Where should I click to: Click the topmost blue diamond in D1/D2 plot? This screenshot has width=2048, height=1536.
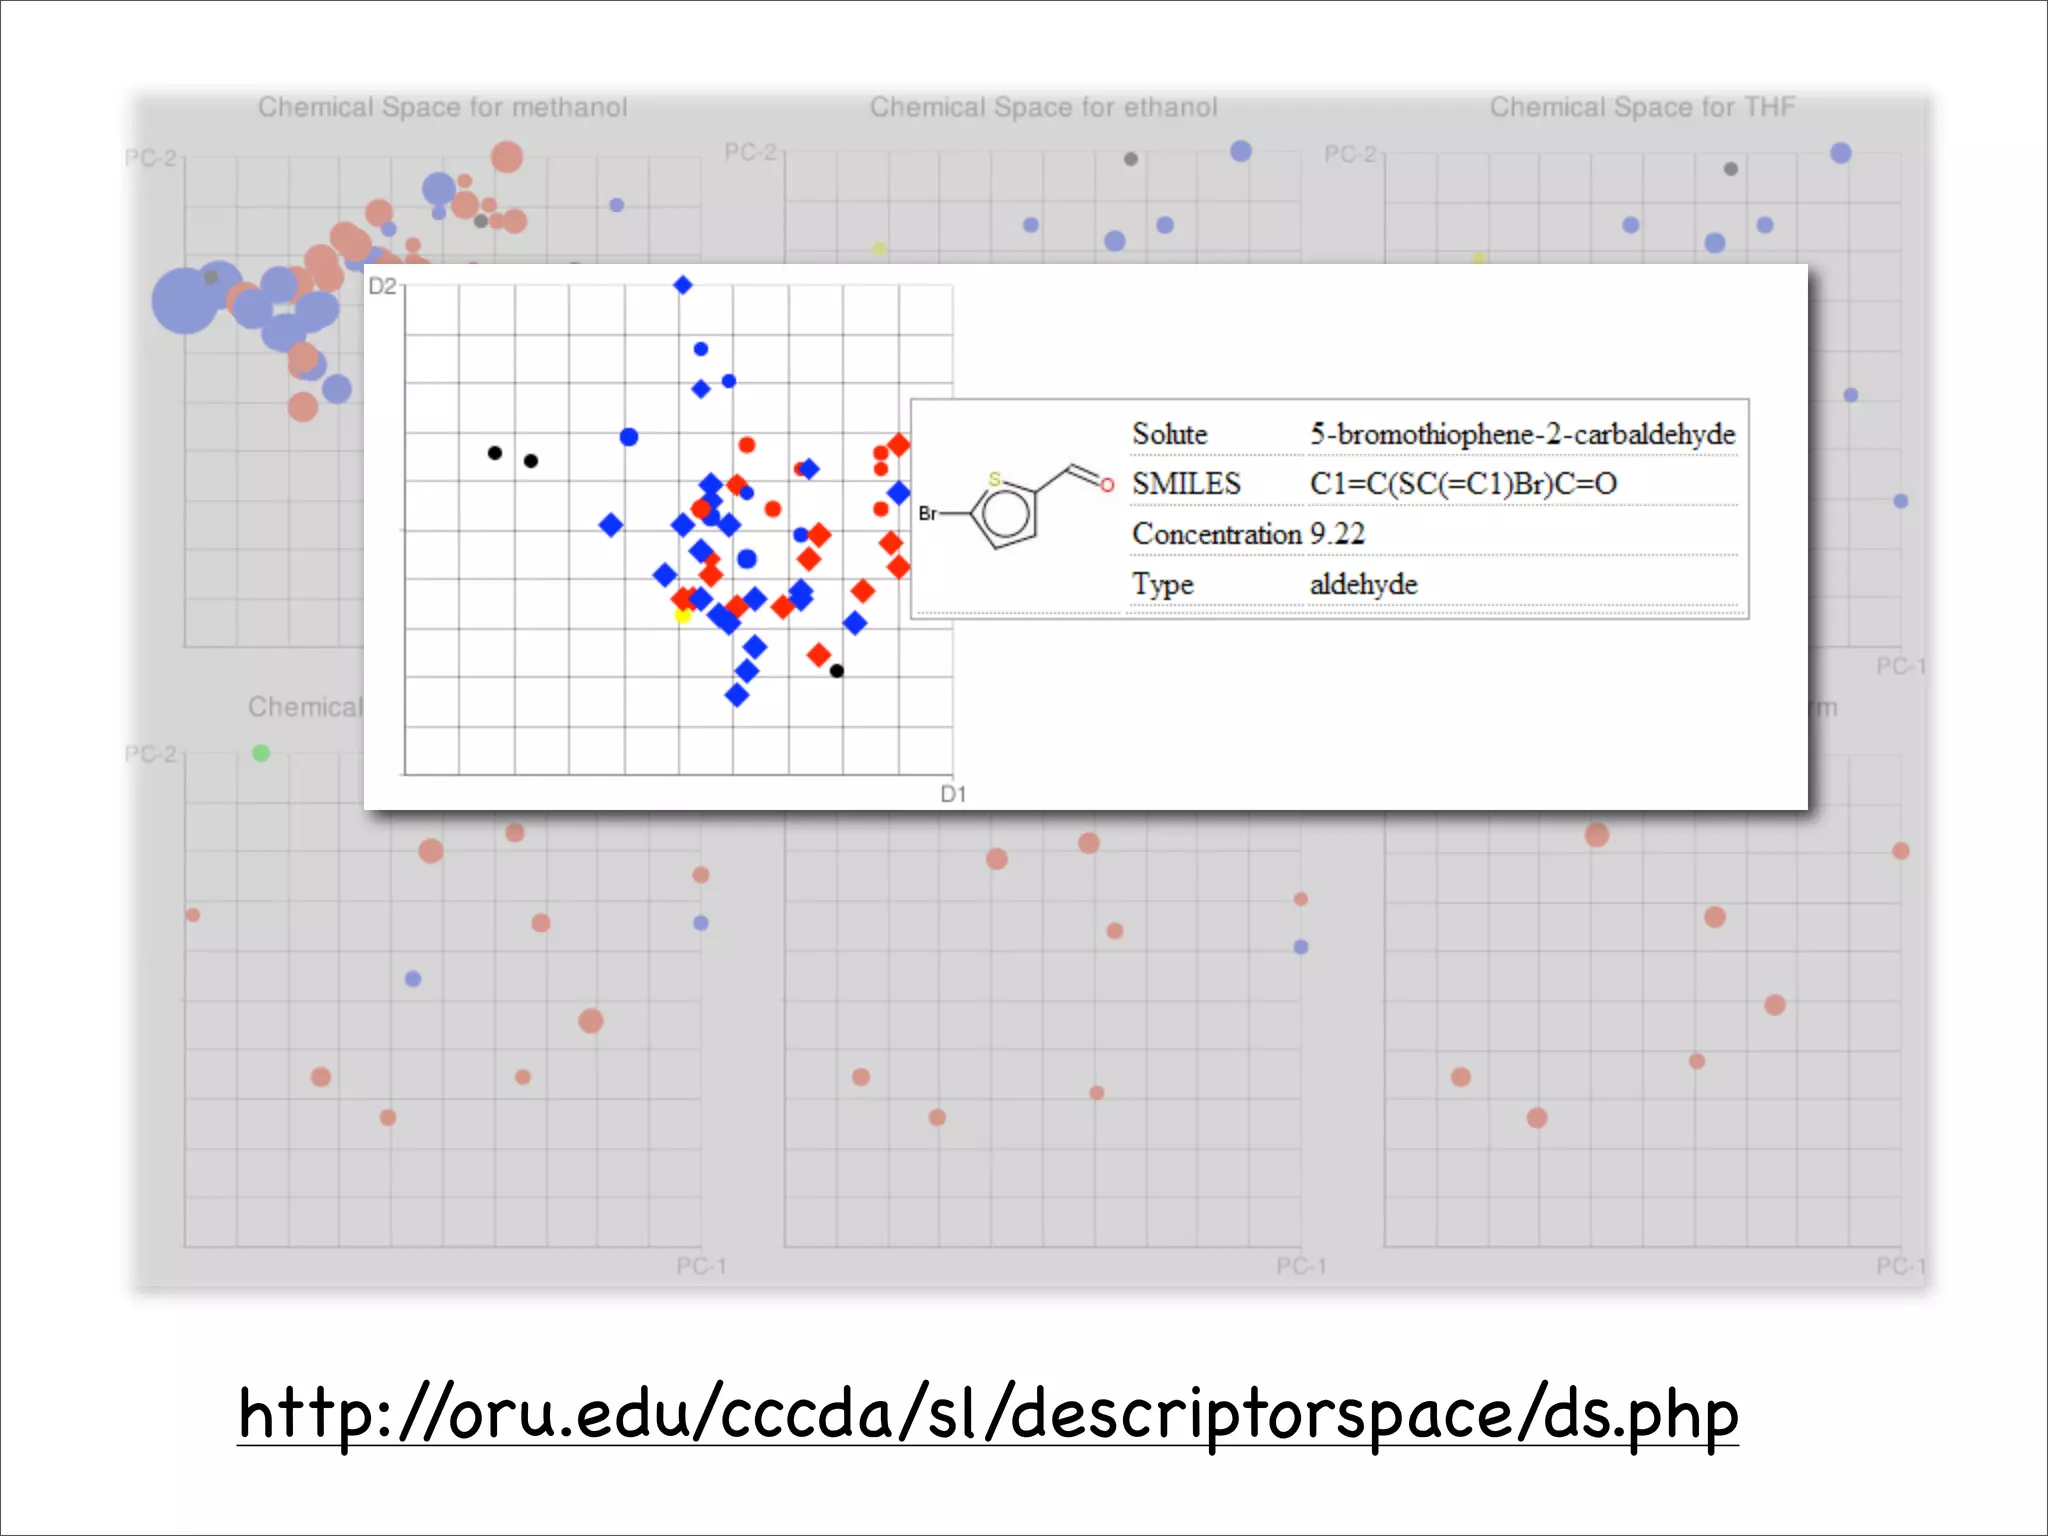coord(683,285)
